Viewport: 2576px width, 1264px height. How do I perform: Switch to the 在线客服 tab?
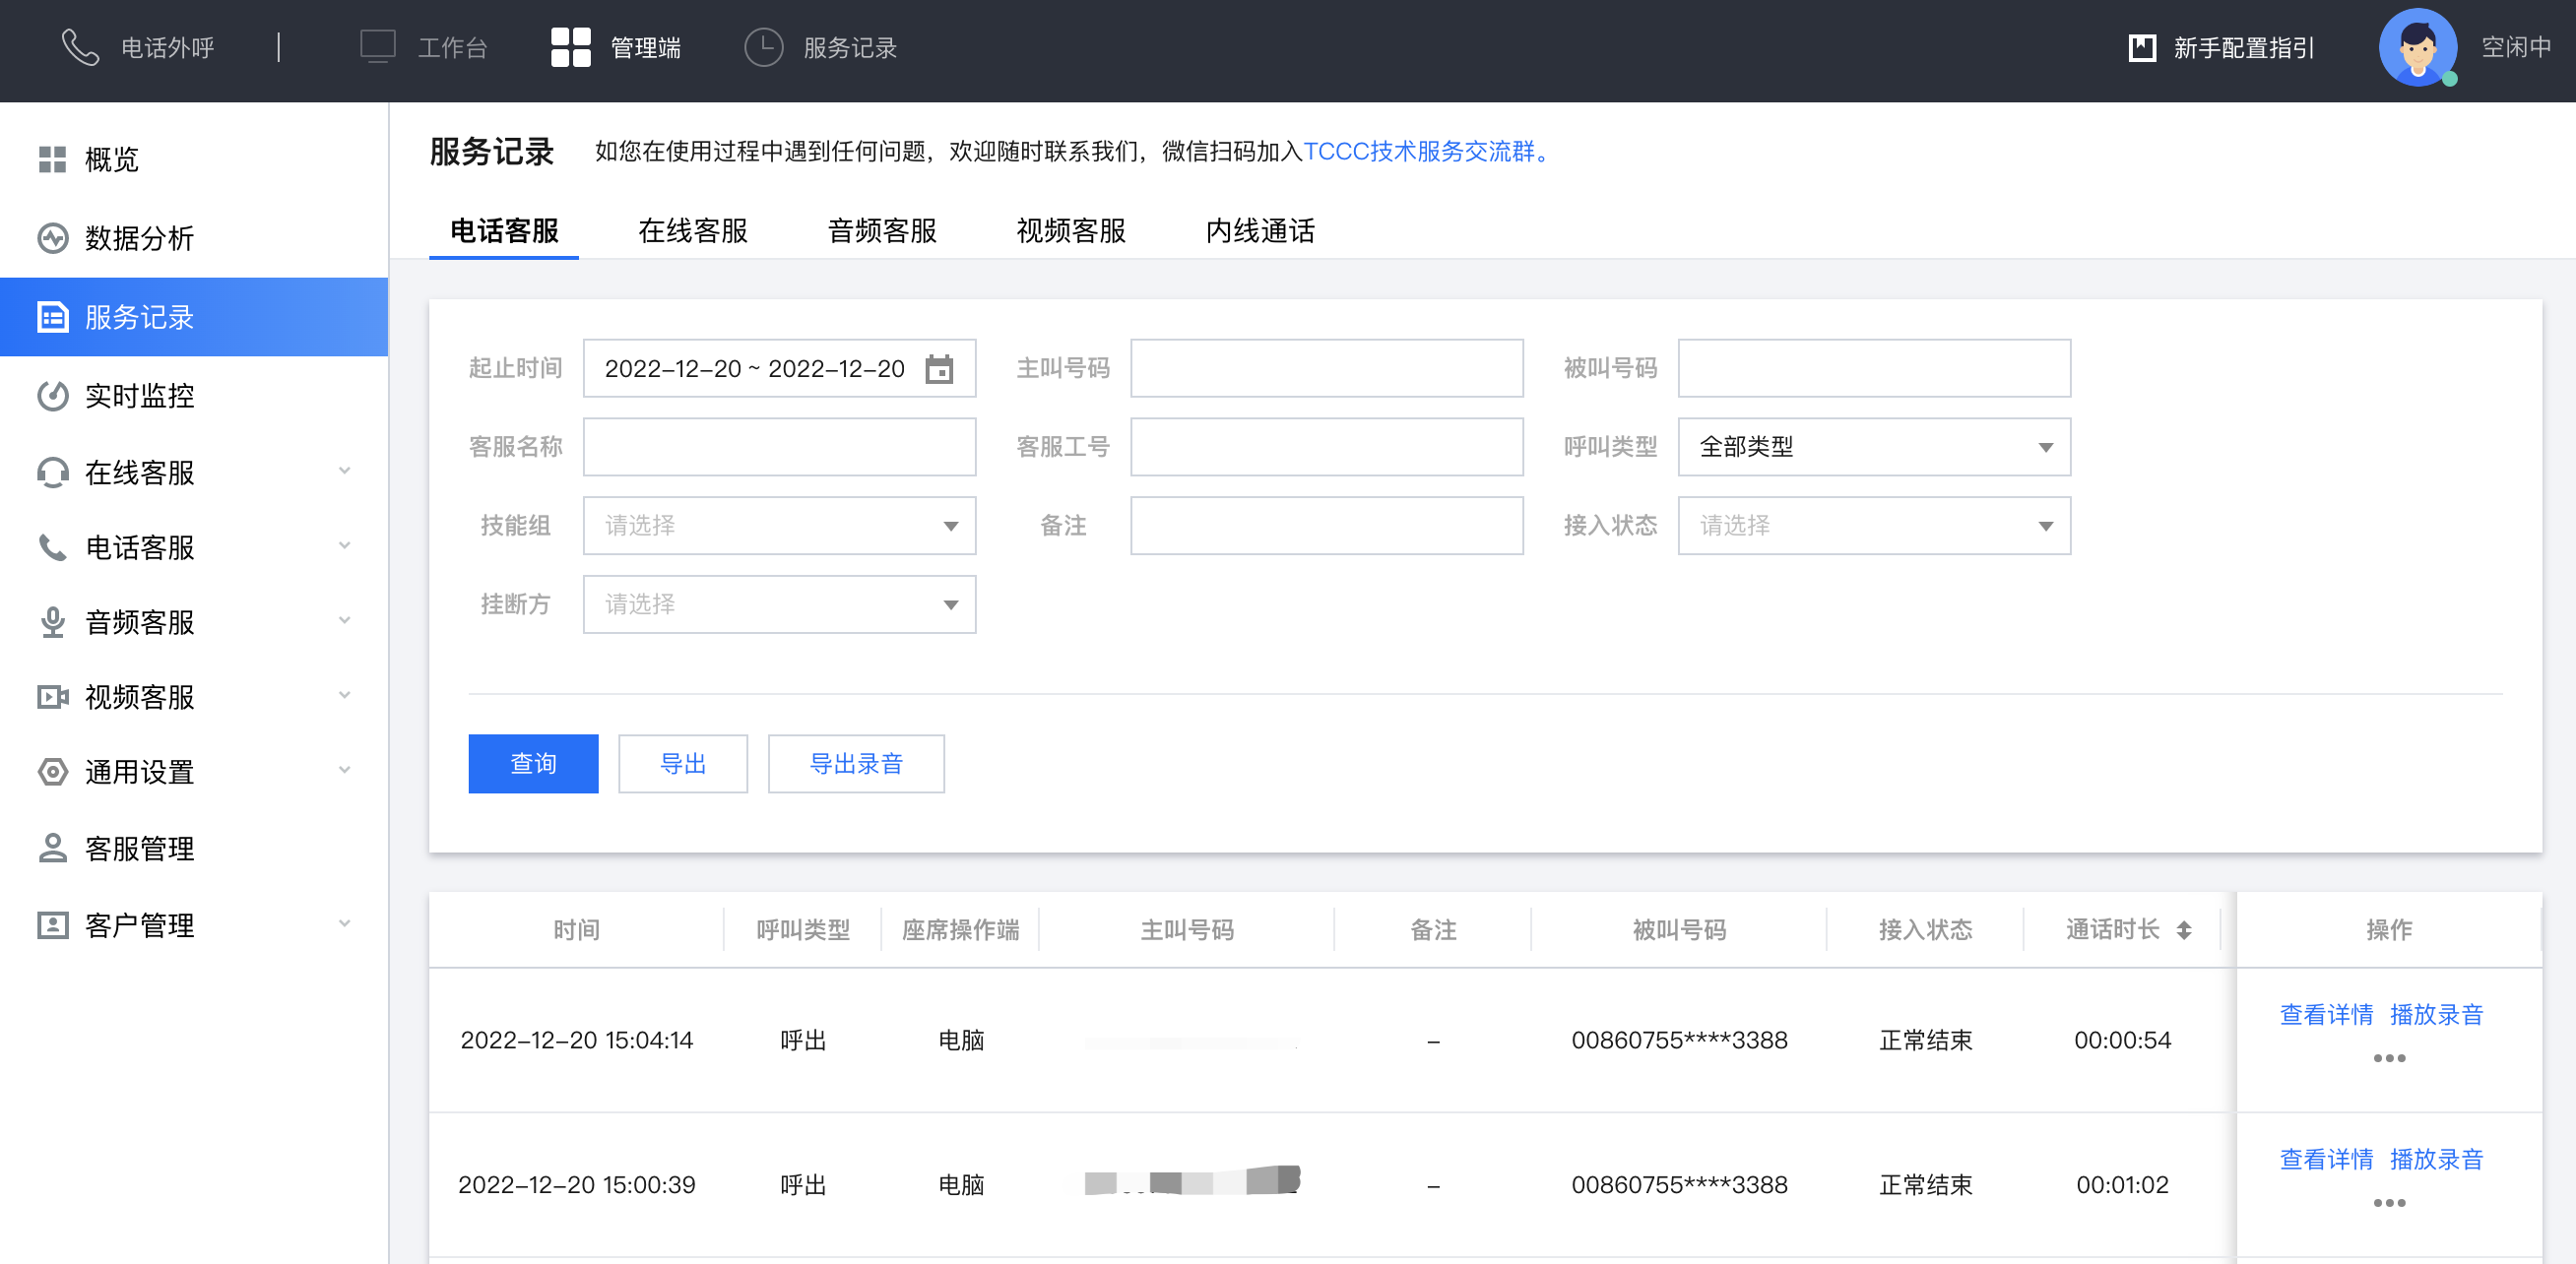click(x=692, y=231)
